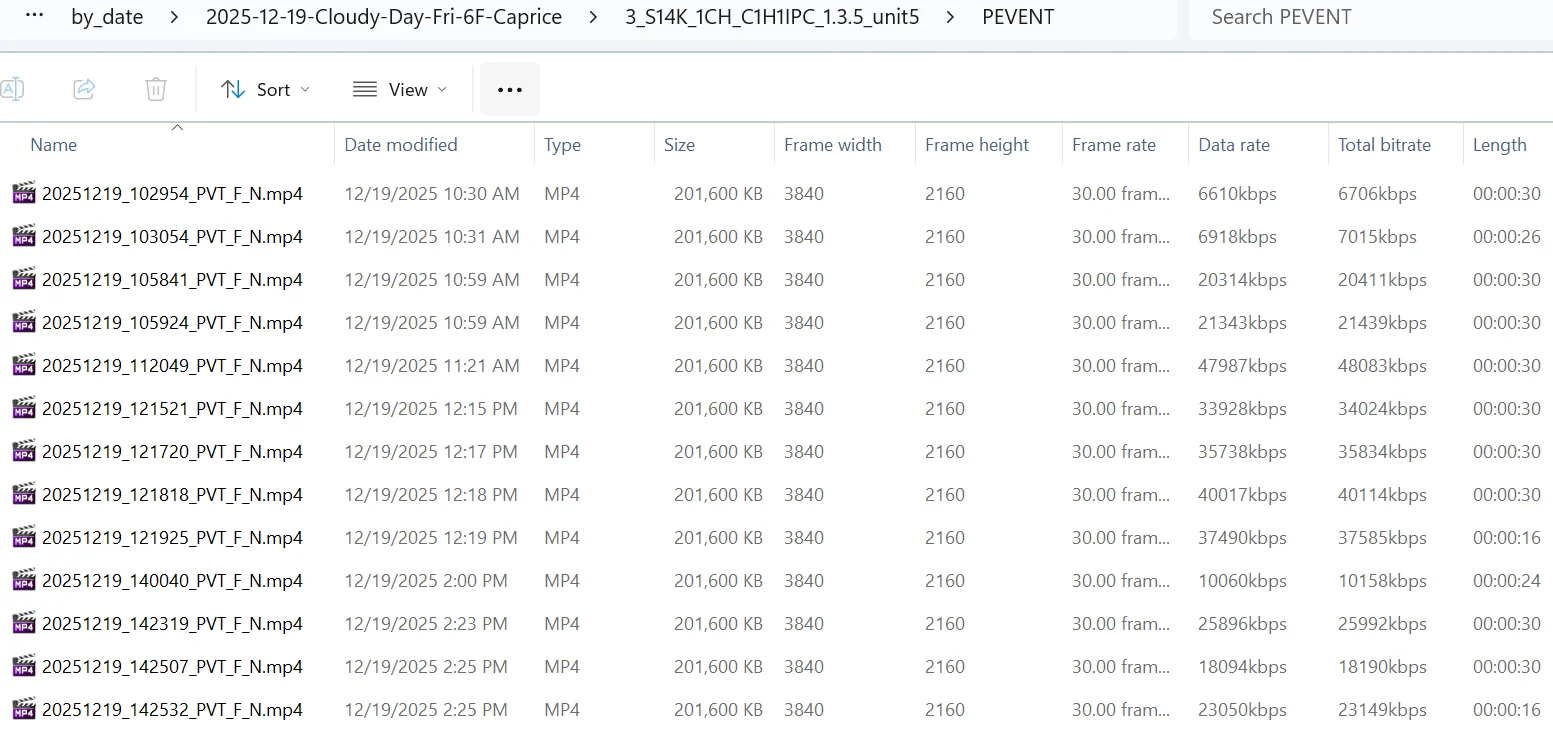Click the Search PEVENT field

point(1370,17)
